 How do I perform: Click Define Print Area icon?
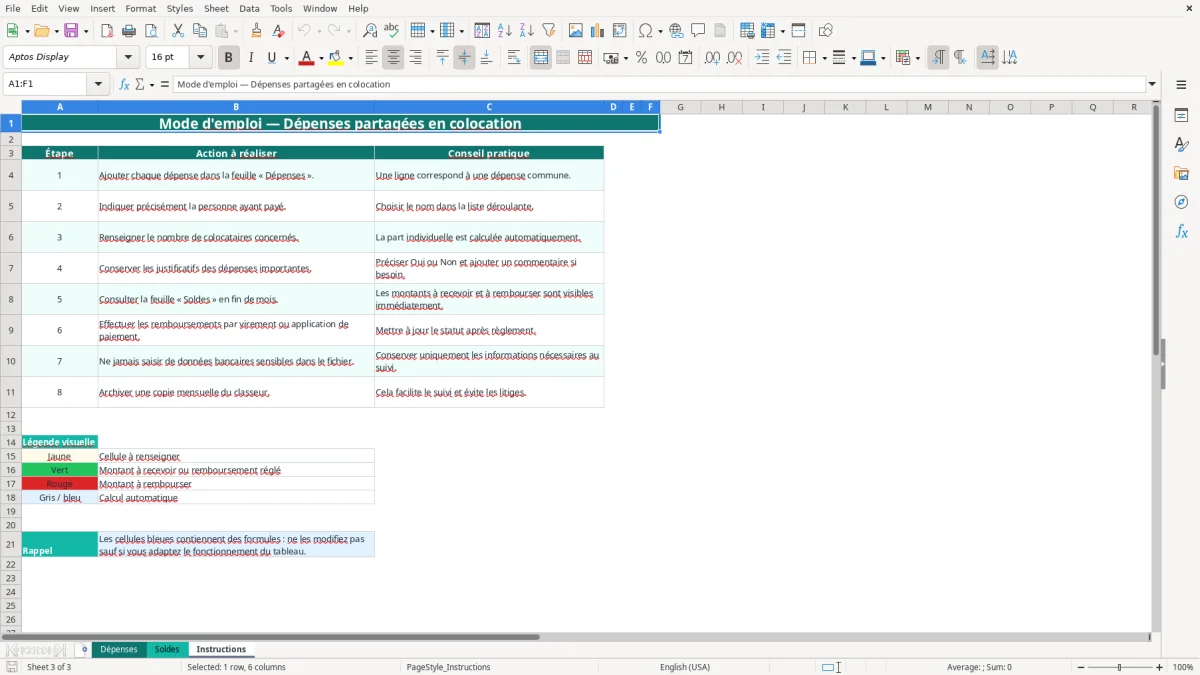pyautogui.click(x=746, y=31)
